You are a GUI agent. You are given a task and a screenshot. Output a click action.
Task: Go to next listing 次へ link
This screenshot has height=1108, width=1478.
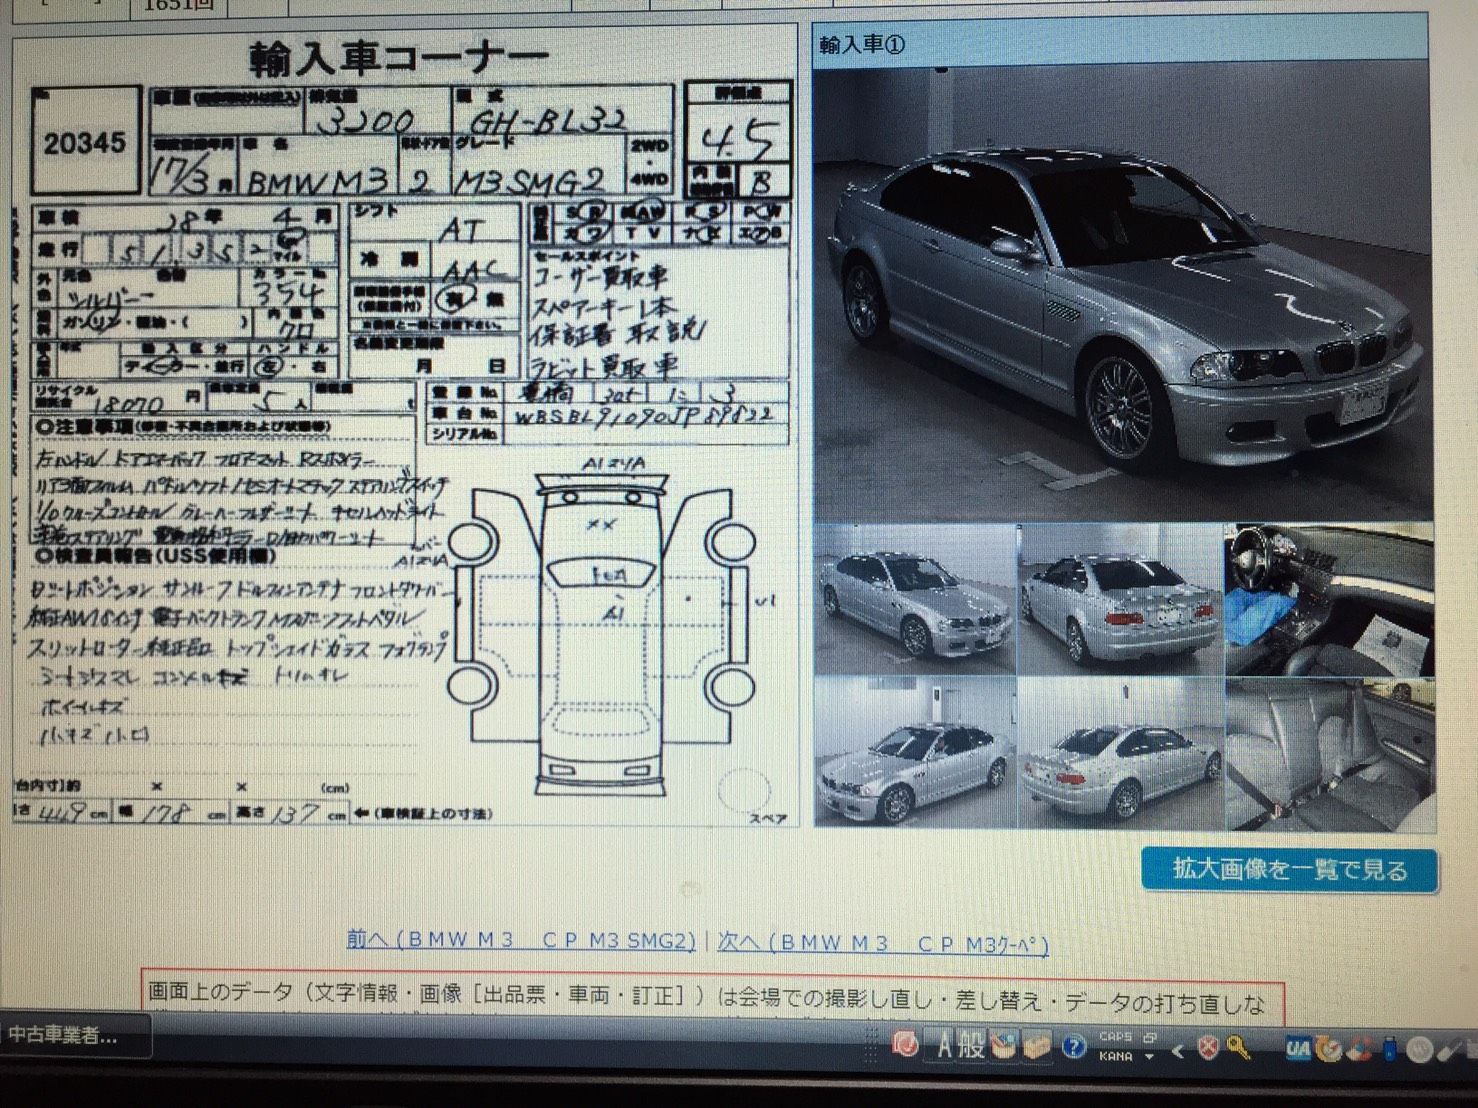[883, 943]
